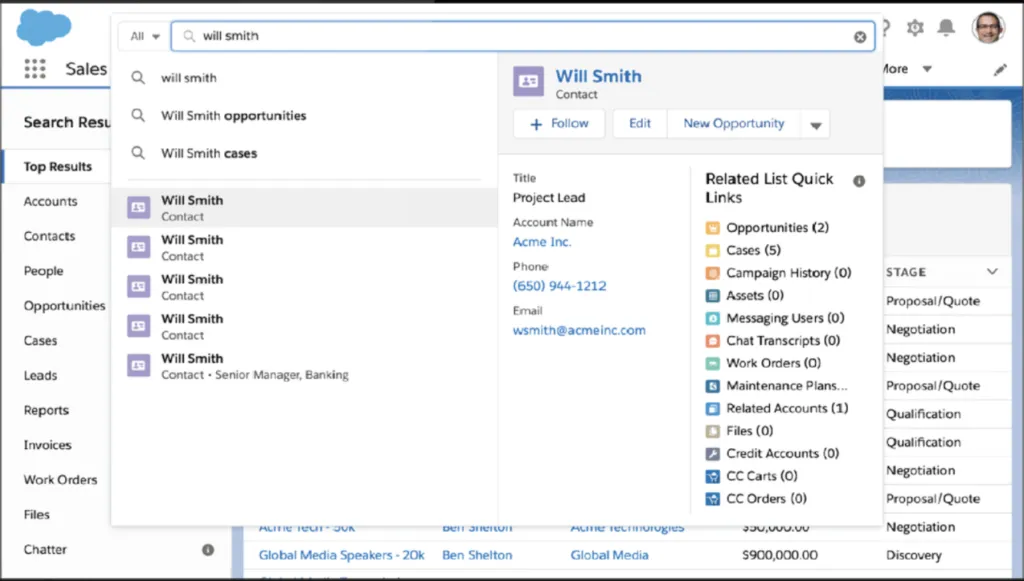The image size is (1024, 581).
Task: Open the Global Media account link
Action: [x=609, y=556]
